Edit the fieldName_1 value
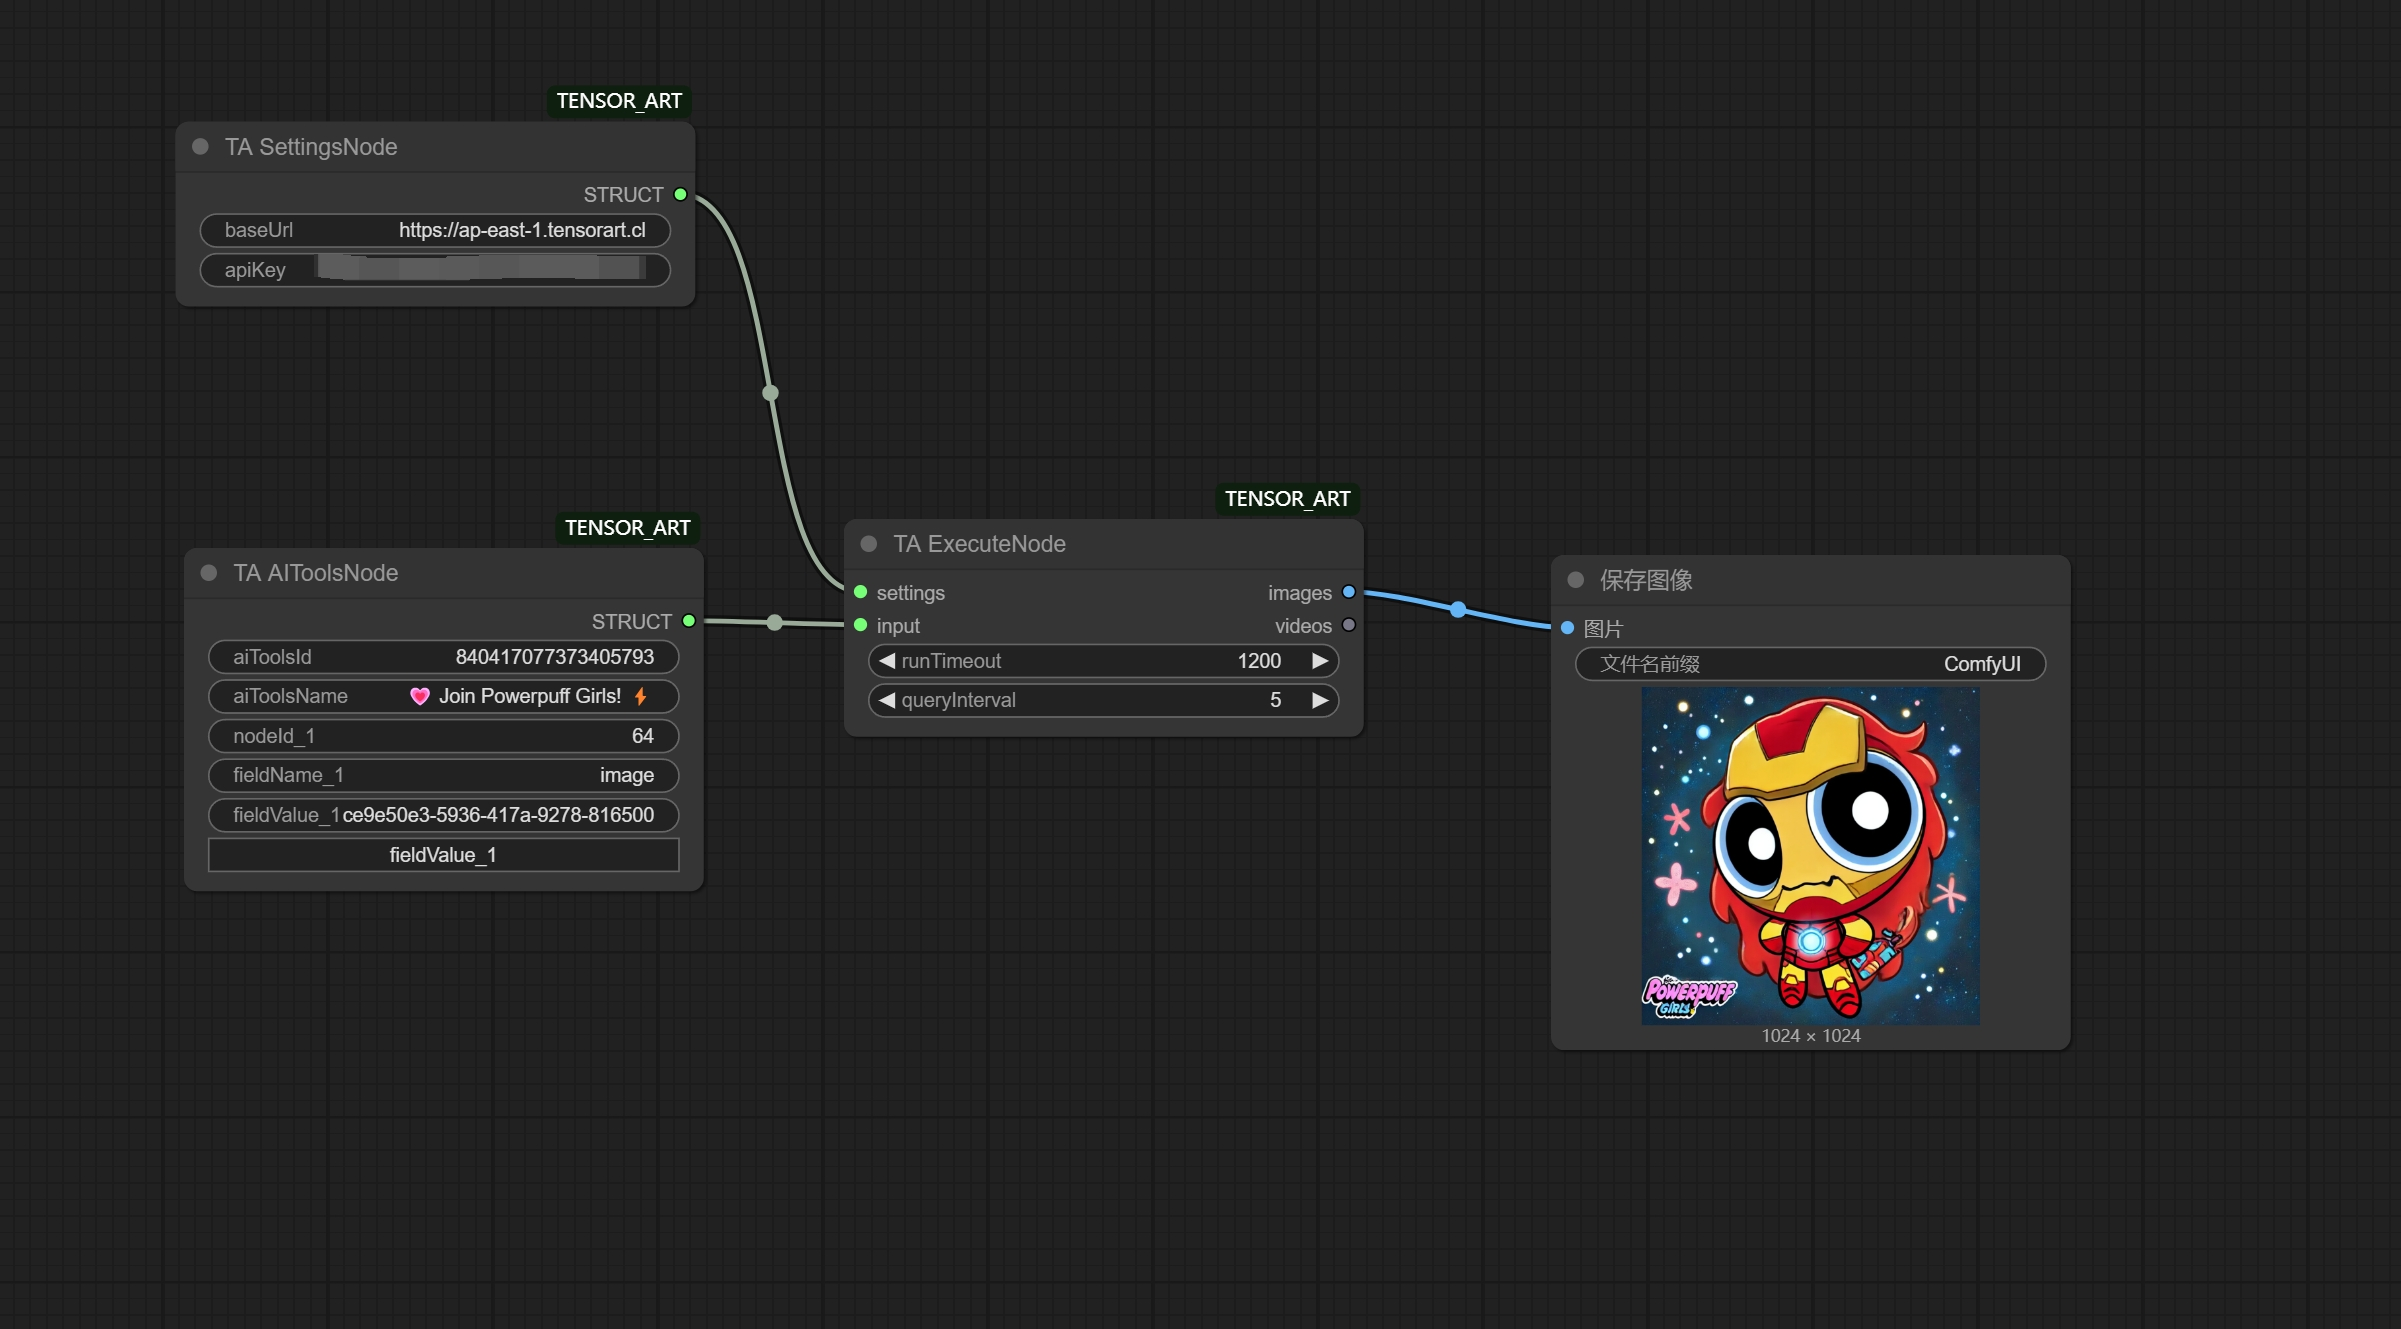 (443, 775)
